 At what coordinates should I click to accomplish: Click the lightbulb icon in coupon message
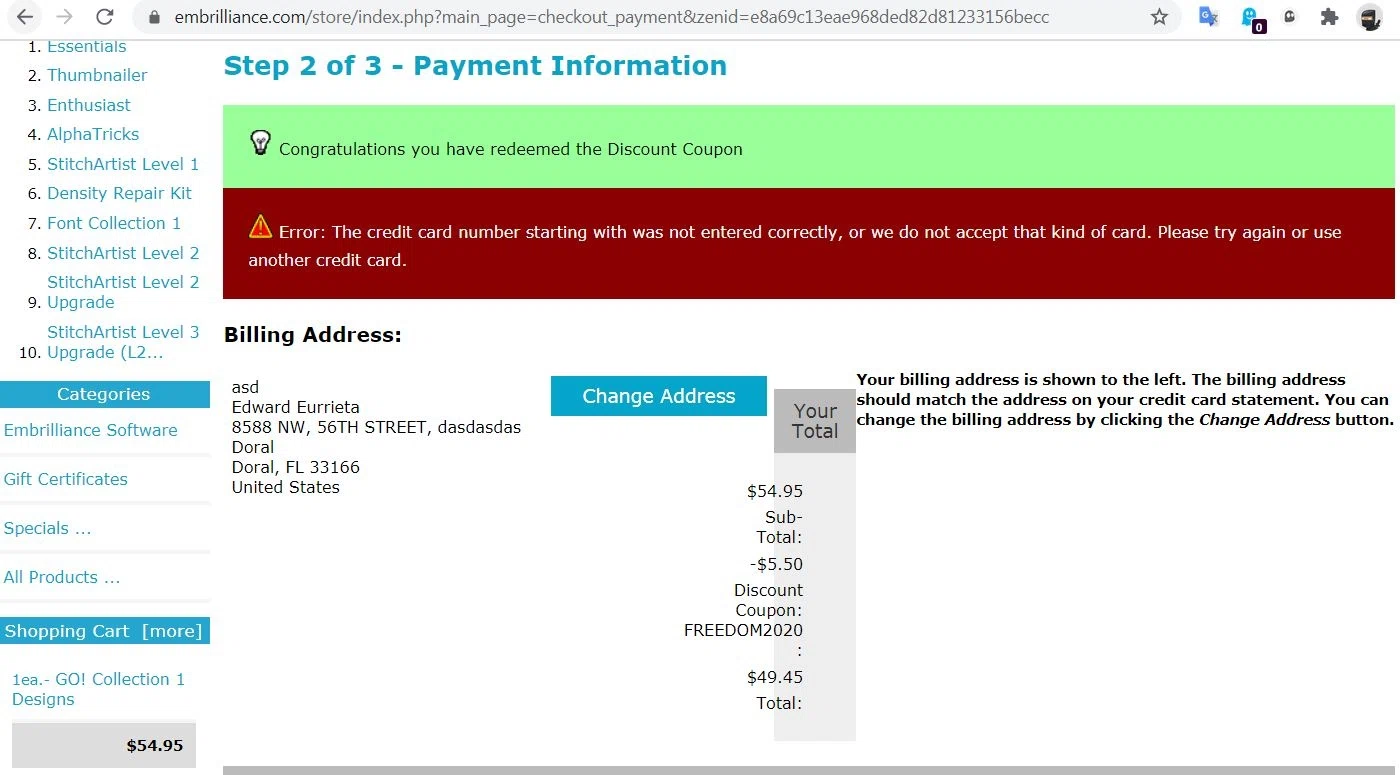(260, 143)
